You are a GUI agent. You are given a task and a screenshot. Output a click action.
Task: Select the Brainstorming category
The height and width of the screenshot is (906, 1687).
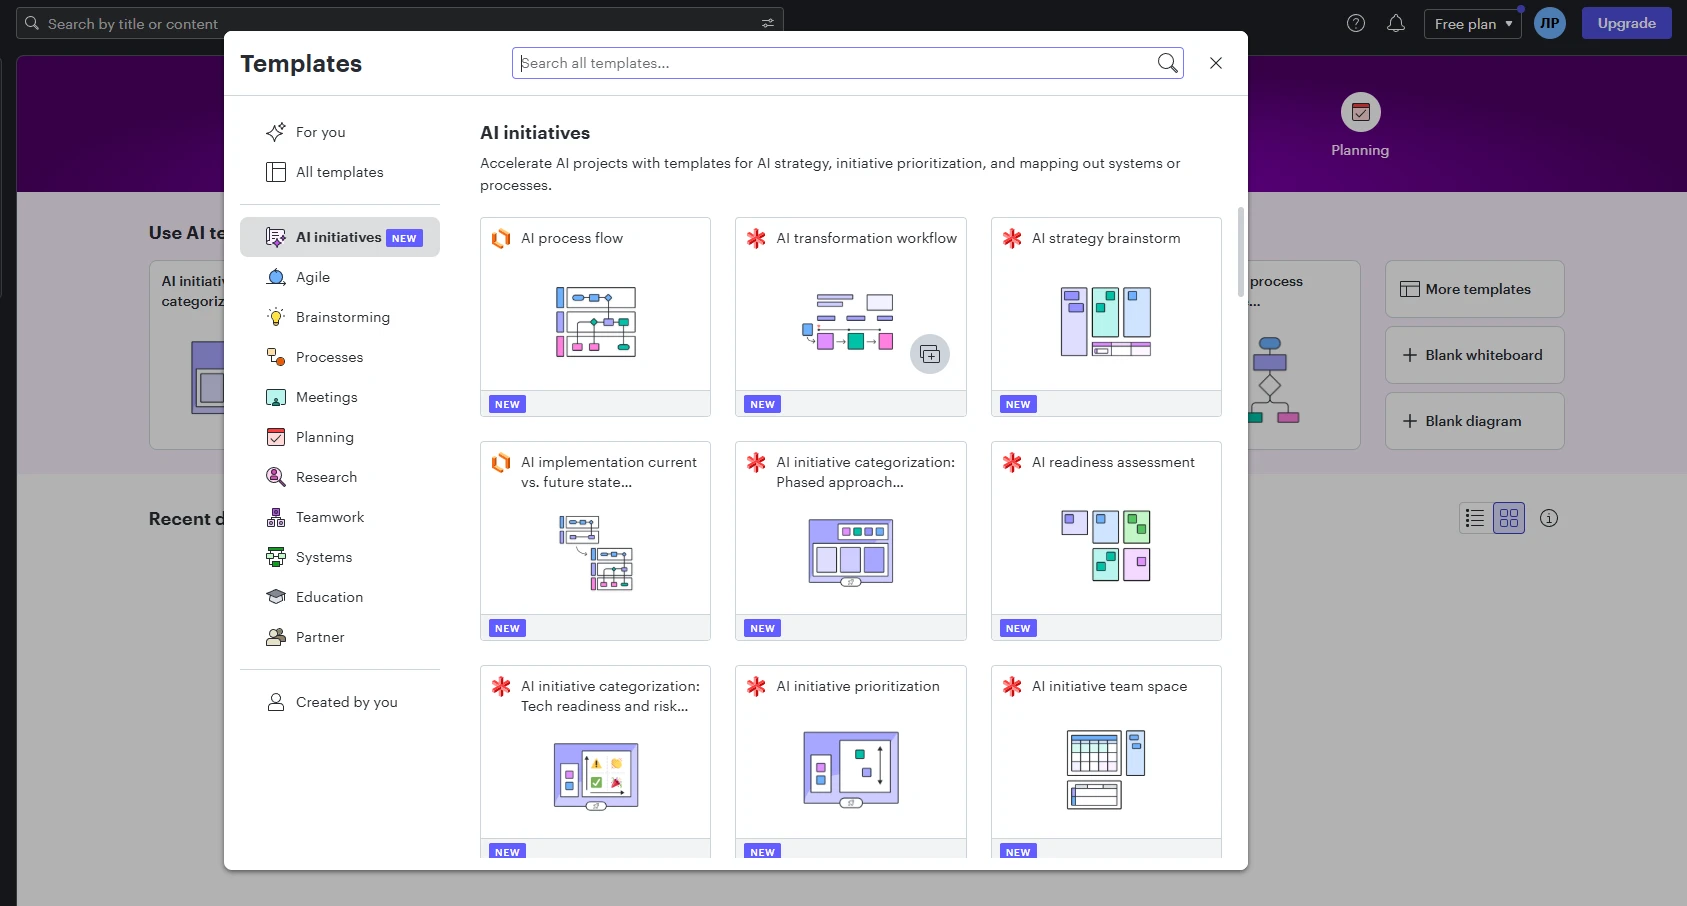tap(340, 317)
